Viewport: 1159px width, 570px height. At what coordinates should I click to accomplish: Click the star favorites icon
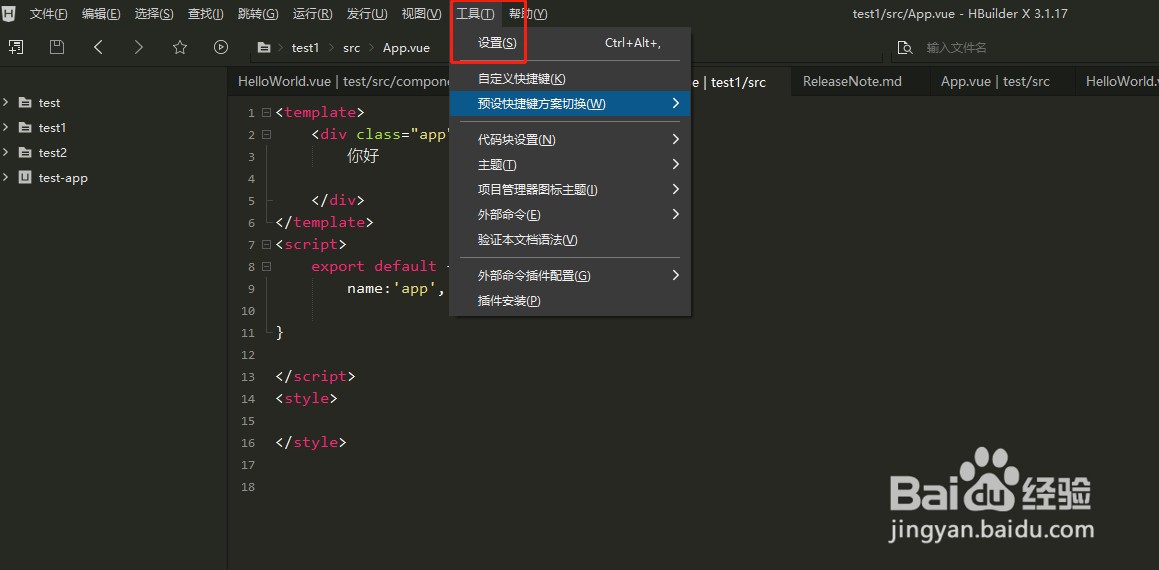click(180, 47)
